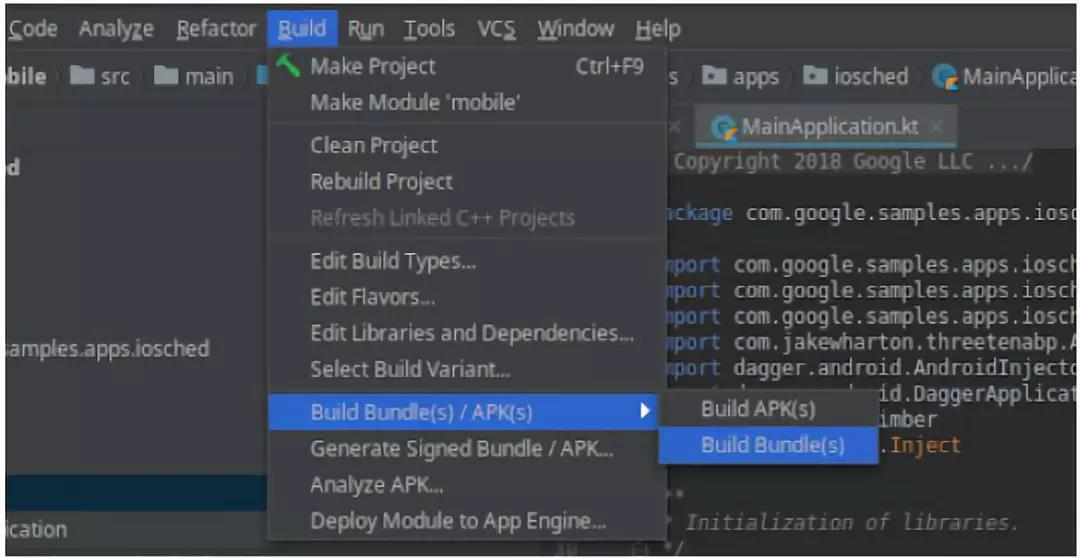Image resolution: width=1080 pixels, height=558 pixels.
Task: Open the Help menu
Action: [658, 29]
